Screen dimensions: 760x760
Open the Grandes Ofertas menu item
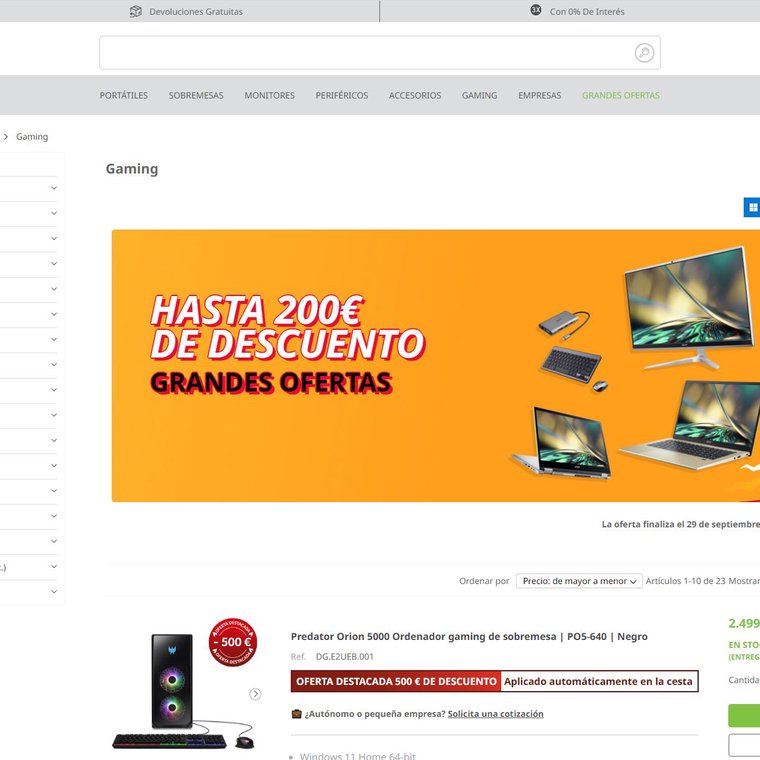pos(620,95)
